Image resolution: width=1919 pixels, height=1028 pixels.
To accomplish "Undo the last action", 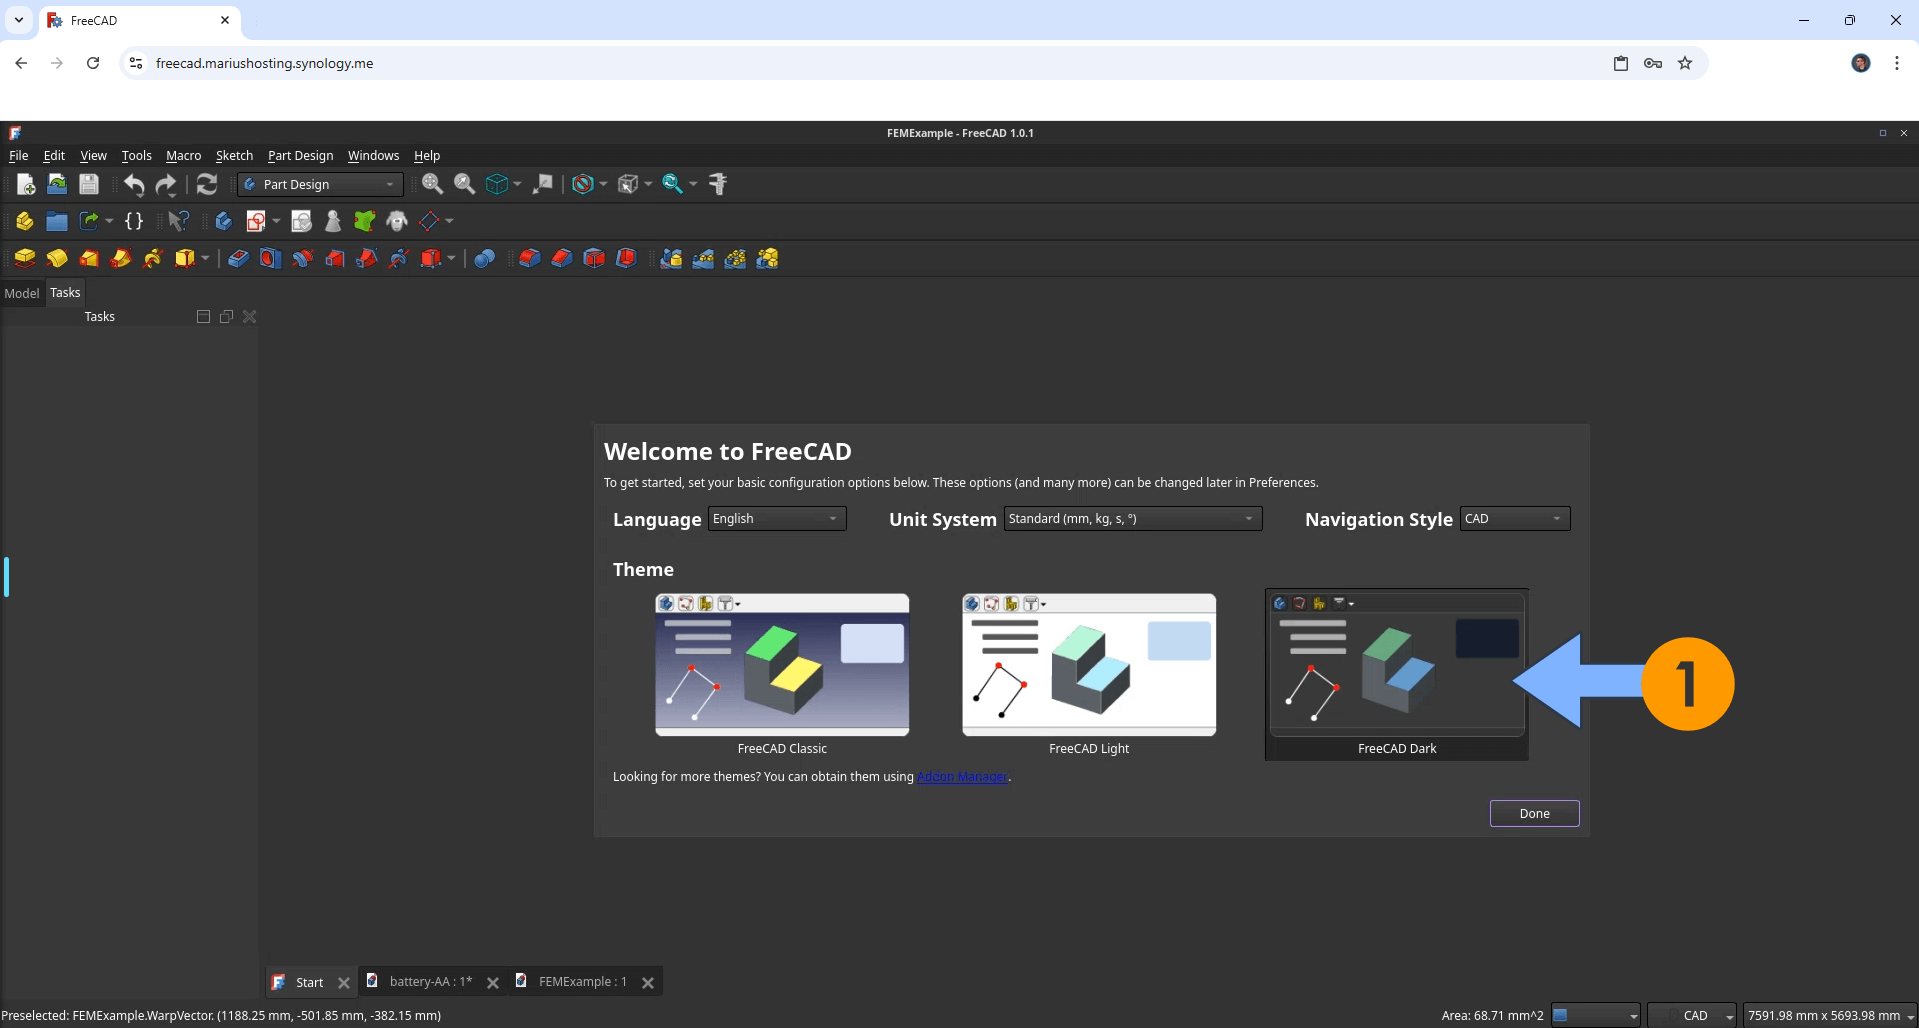I will [134, 184].
